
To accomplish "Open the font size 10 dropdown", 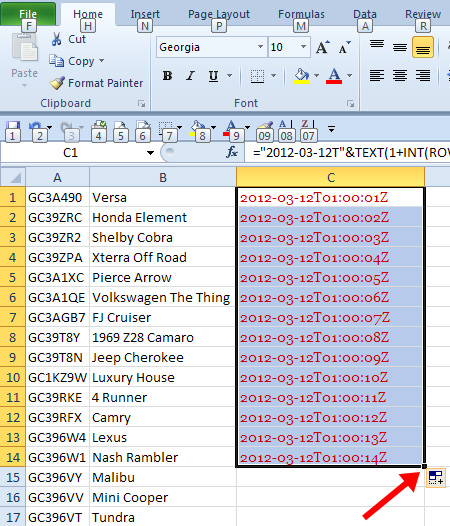I will pyautogui.click(x=303, y=47).
